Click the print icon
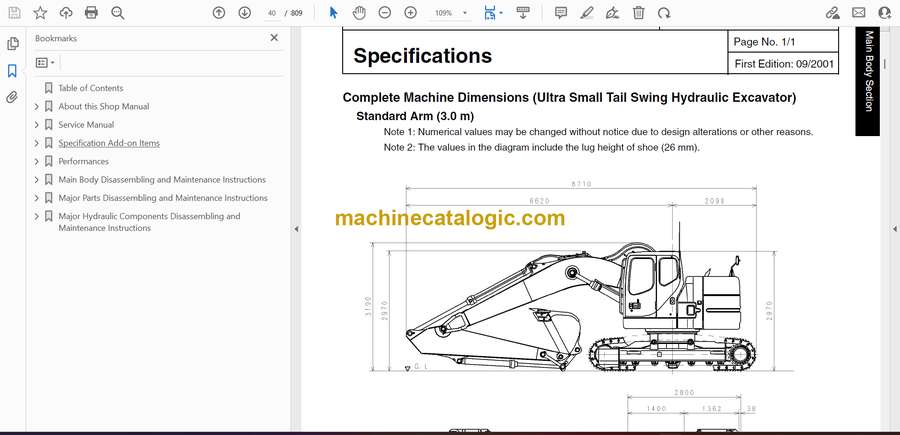 pyautogui.click(x=92, y=13)
